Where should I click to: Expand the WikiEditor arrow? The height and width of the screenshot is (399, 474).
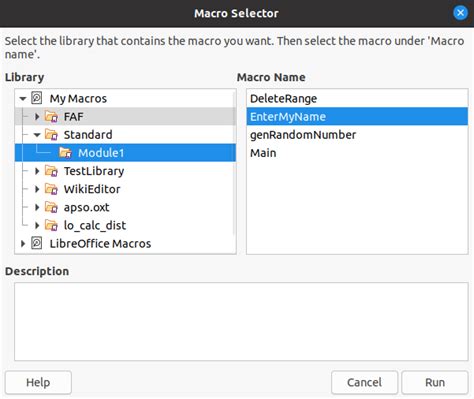(x=37, y=189)
